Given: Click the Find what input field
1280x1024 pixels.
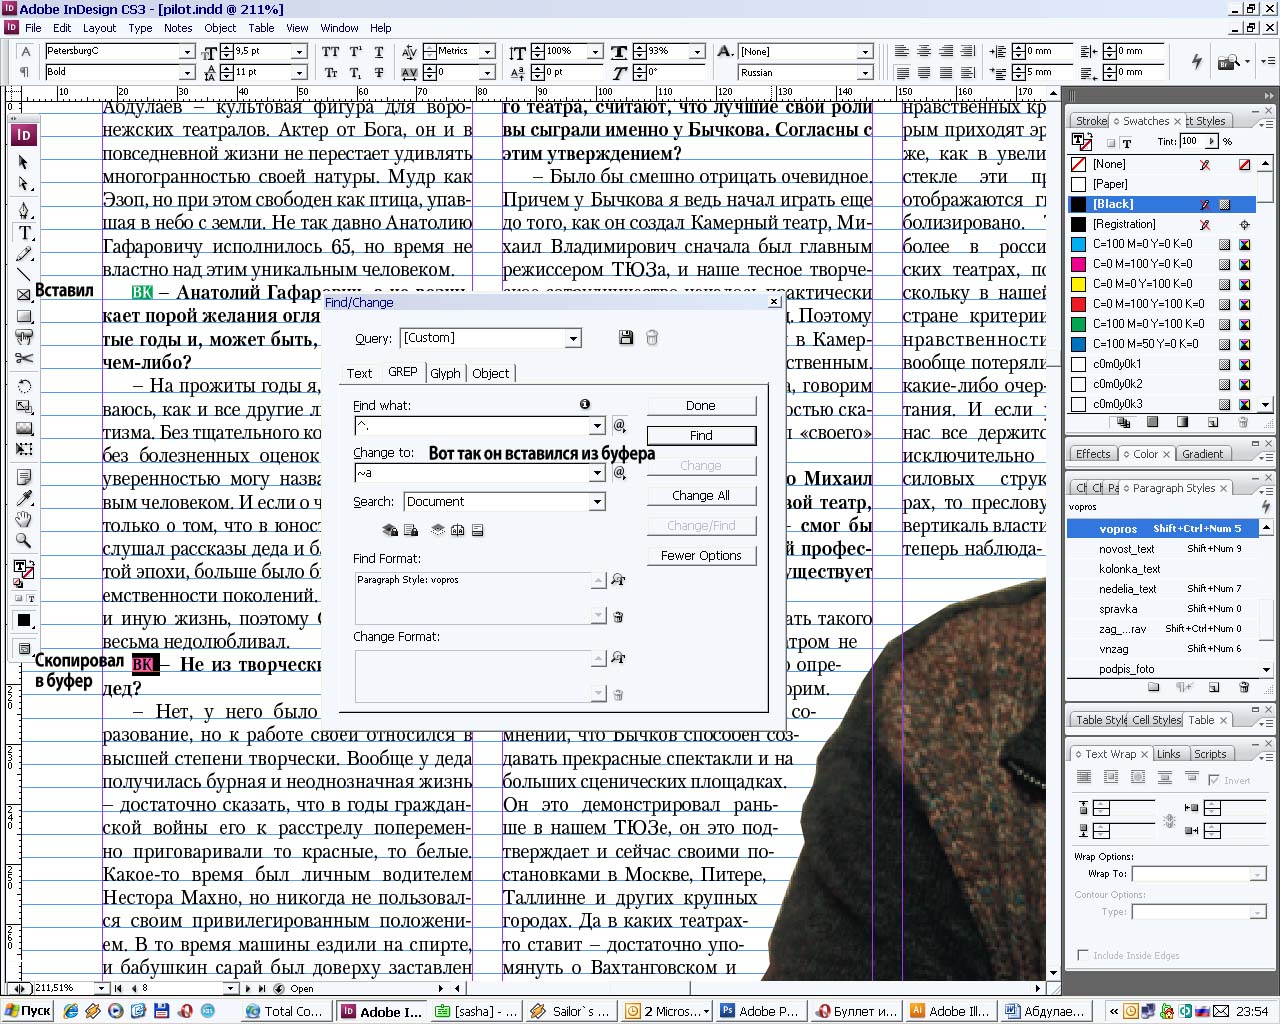Looking at the screenshot, I should [x=471, y=426].
